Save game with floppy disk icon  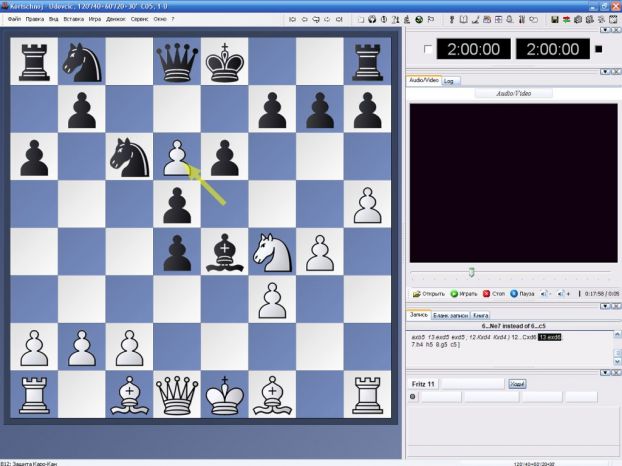click(x=555, y=19)
